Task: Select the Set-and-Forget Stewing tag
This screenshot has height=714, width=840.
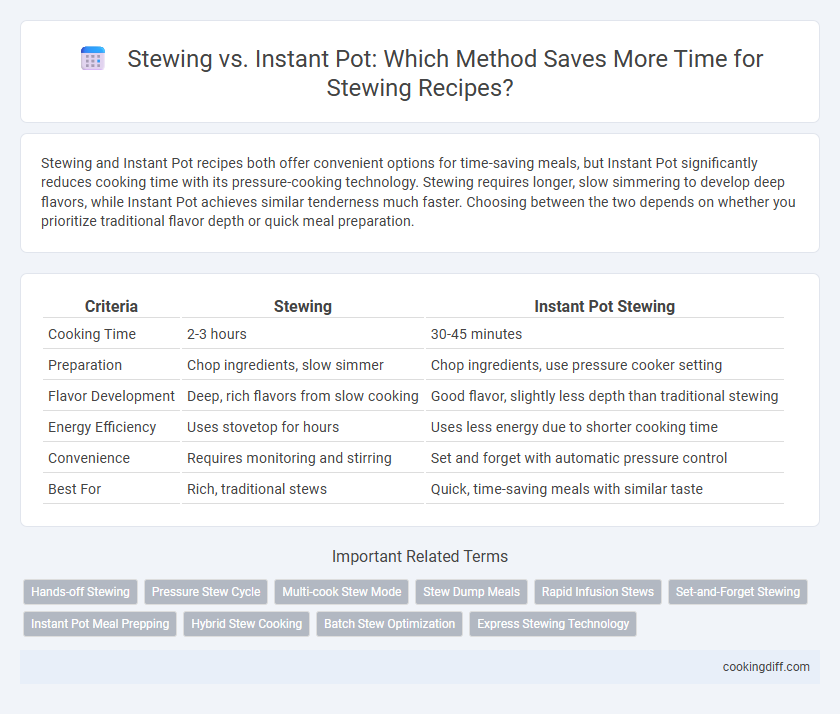Action: click(x=738, y=592)
